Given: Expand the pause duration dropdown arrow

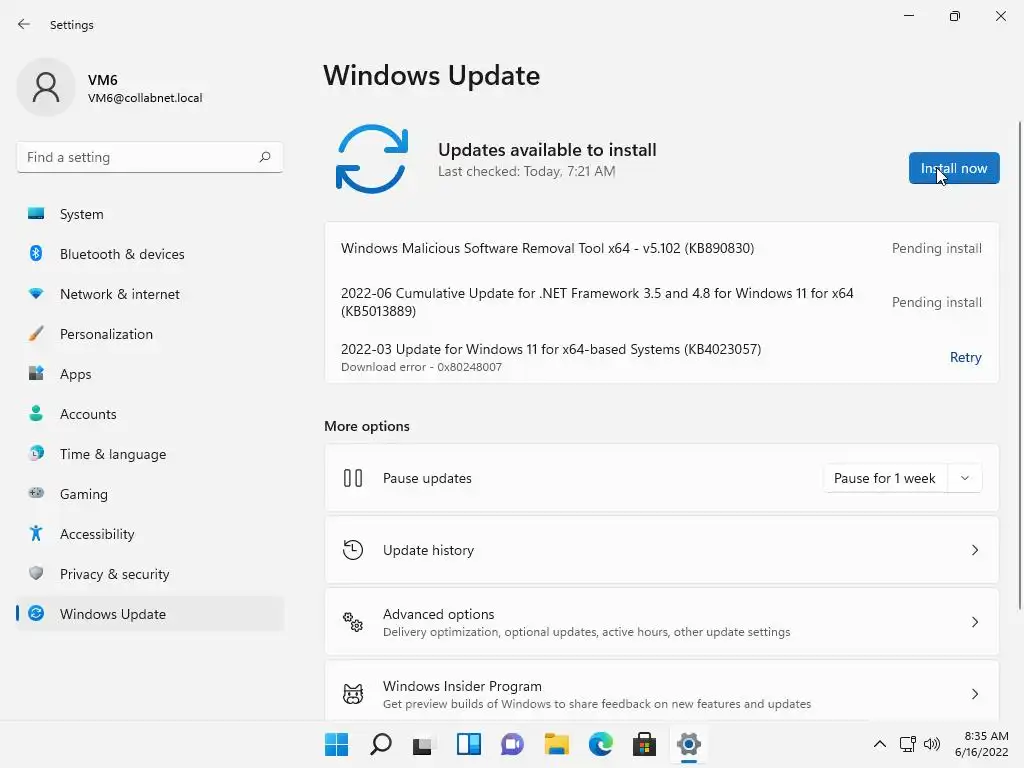Looking at the screenshot, I should pyautogui.click(x=965, y=478).
